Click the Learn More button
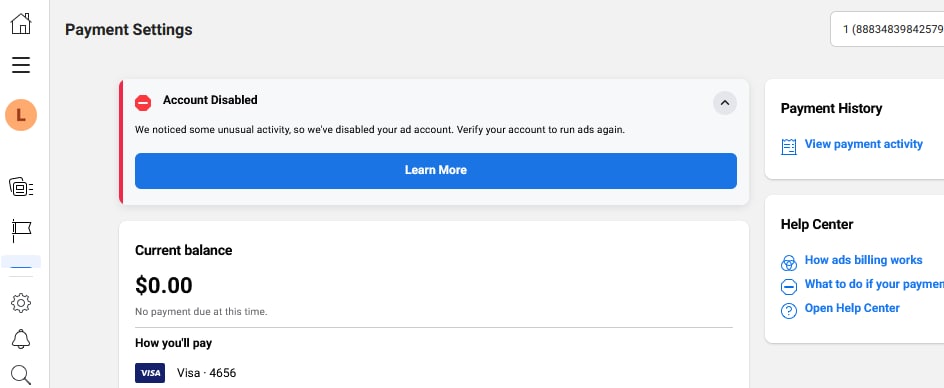The image size is (944, 388). point(436,171)
